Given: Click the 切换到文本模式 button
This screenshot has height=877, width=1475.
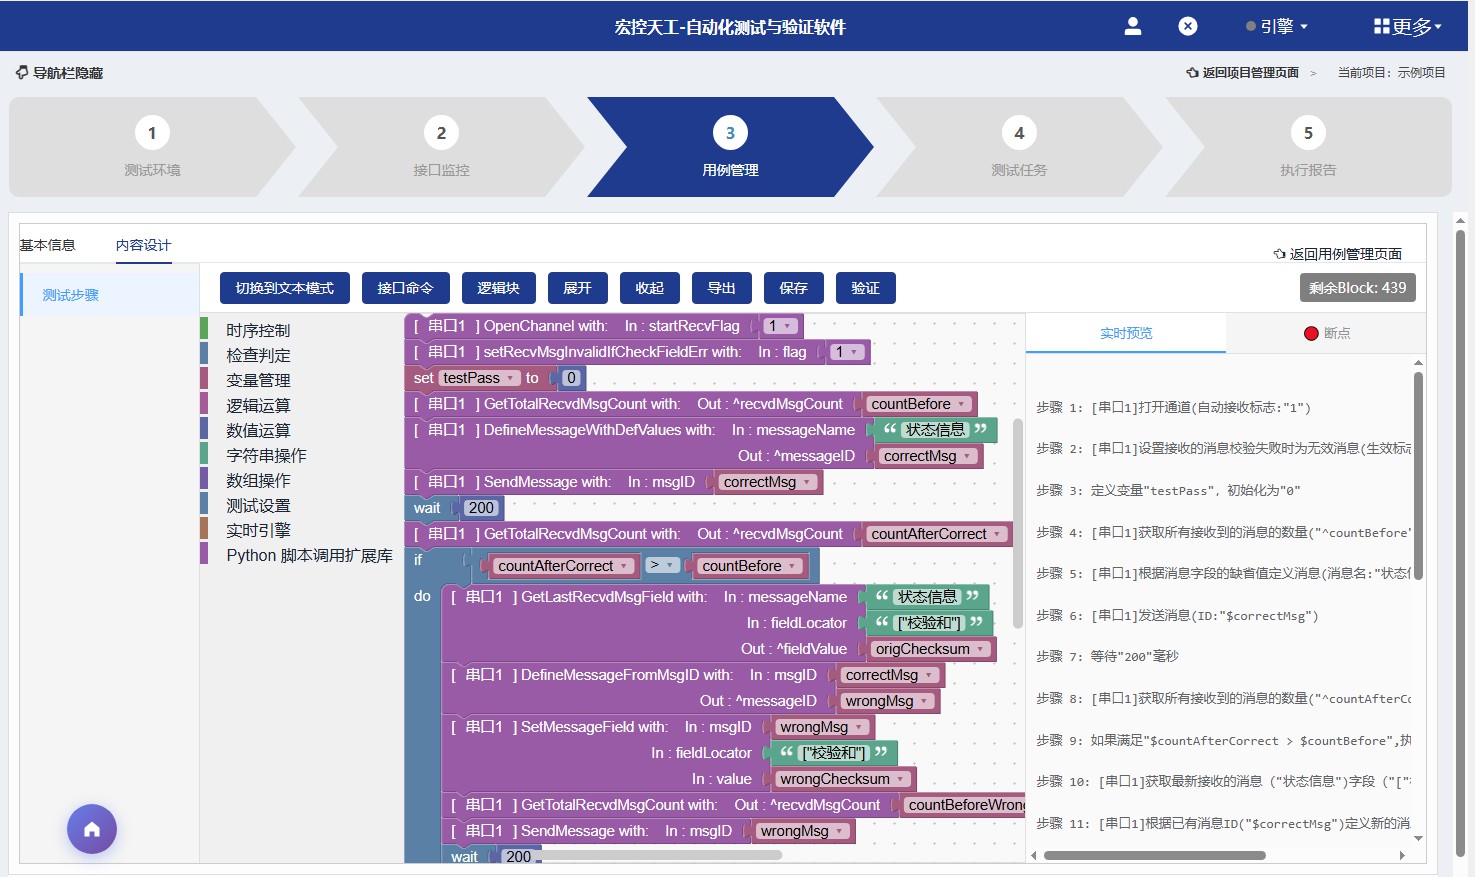Looking at the screenshot, I should 284,288.
